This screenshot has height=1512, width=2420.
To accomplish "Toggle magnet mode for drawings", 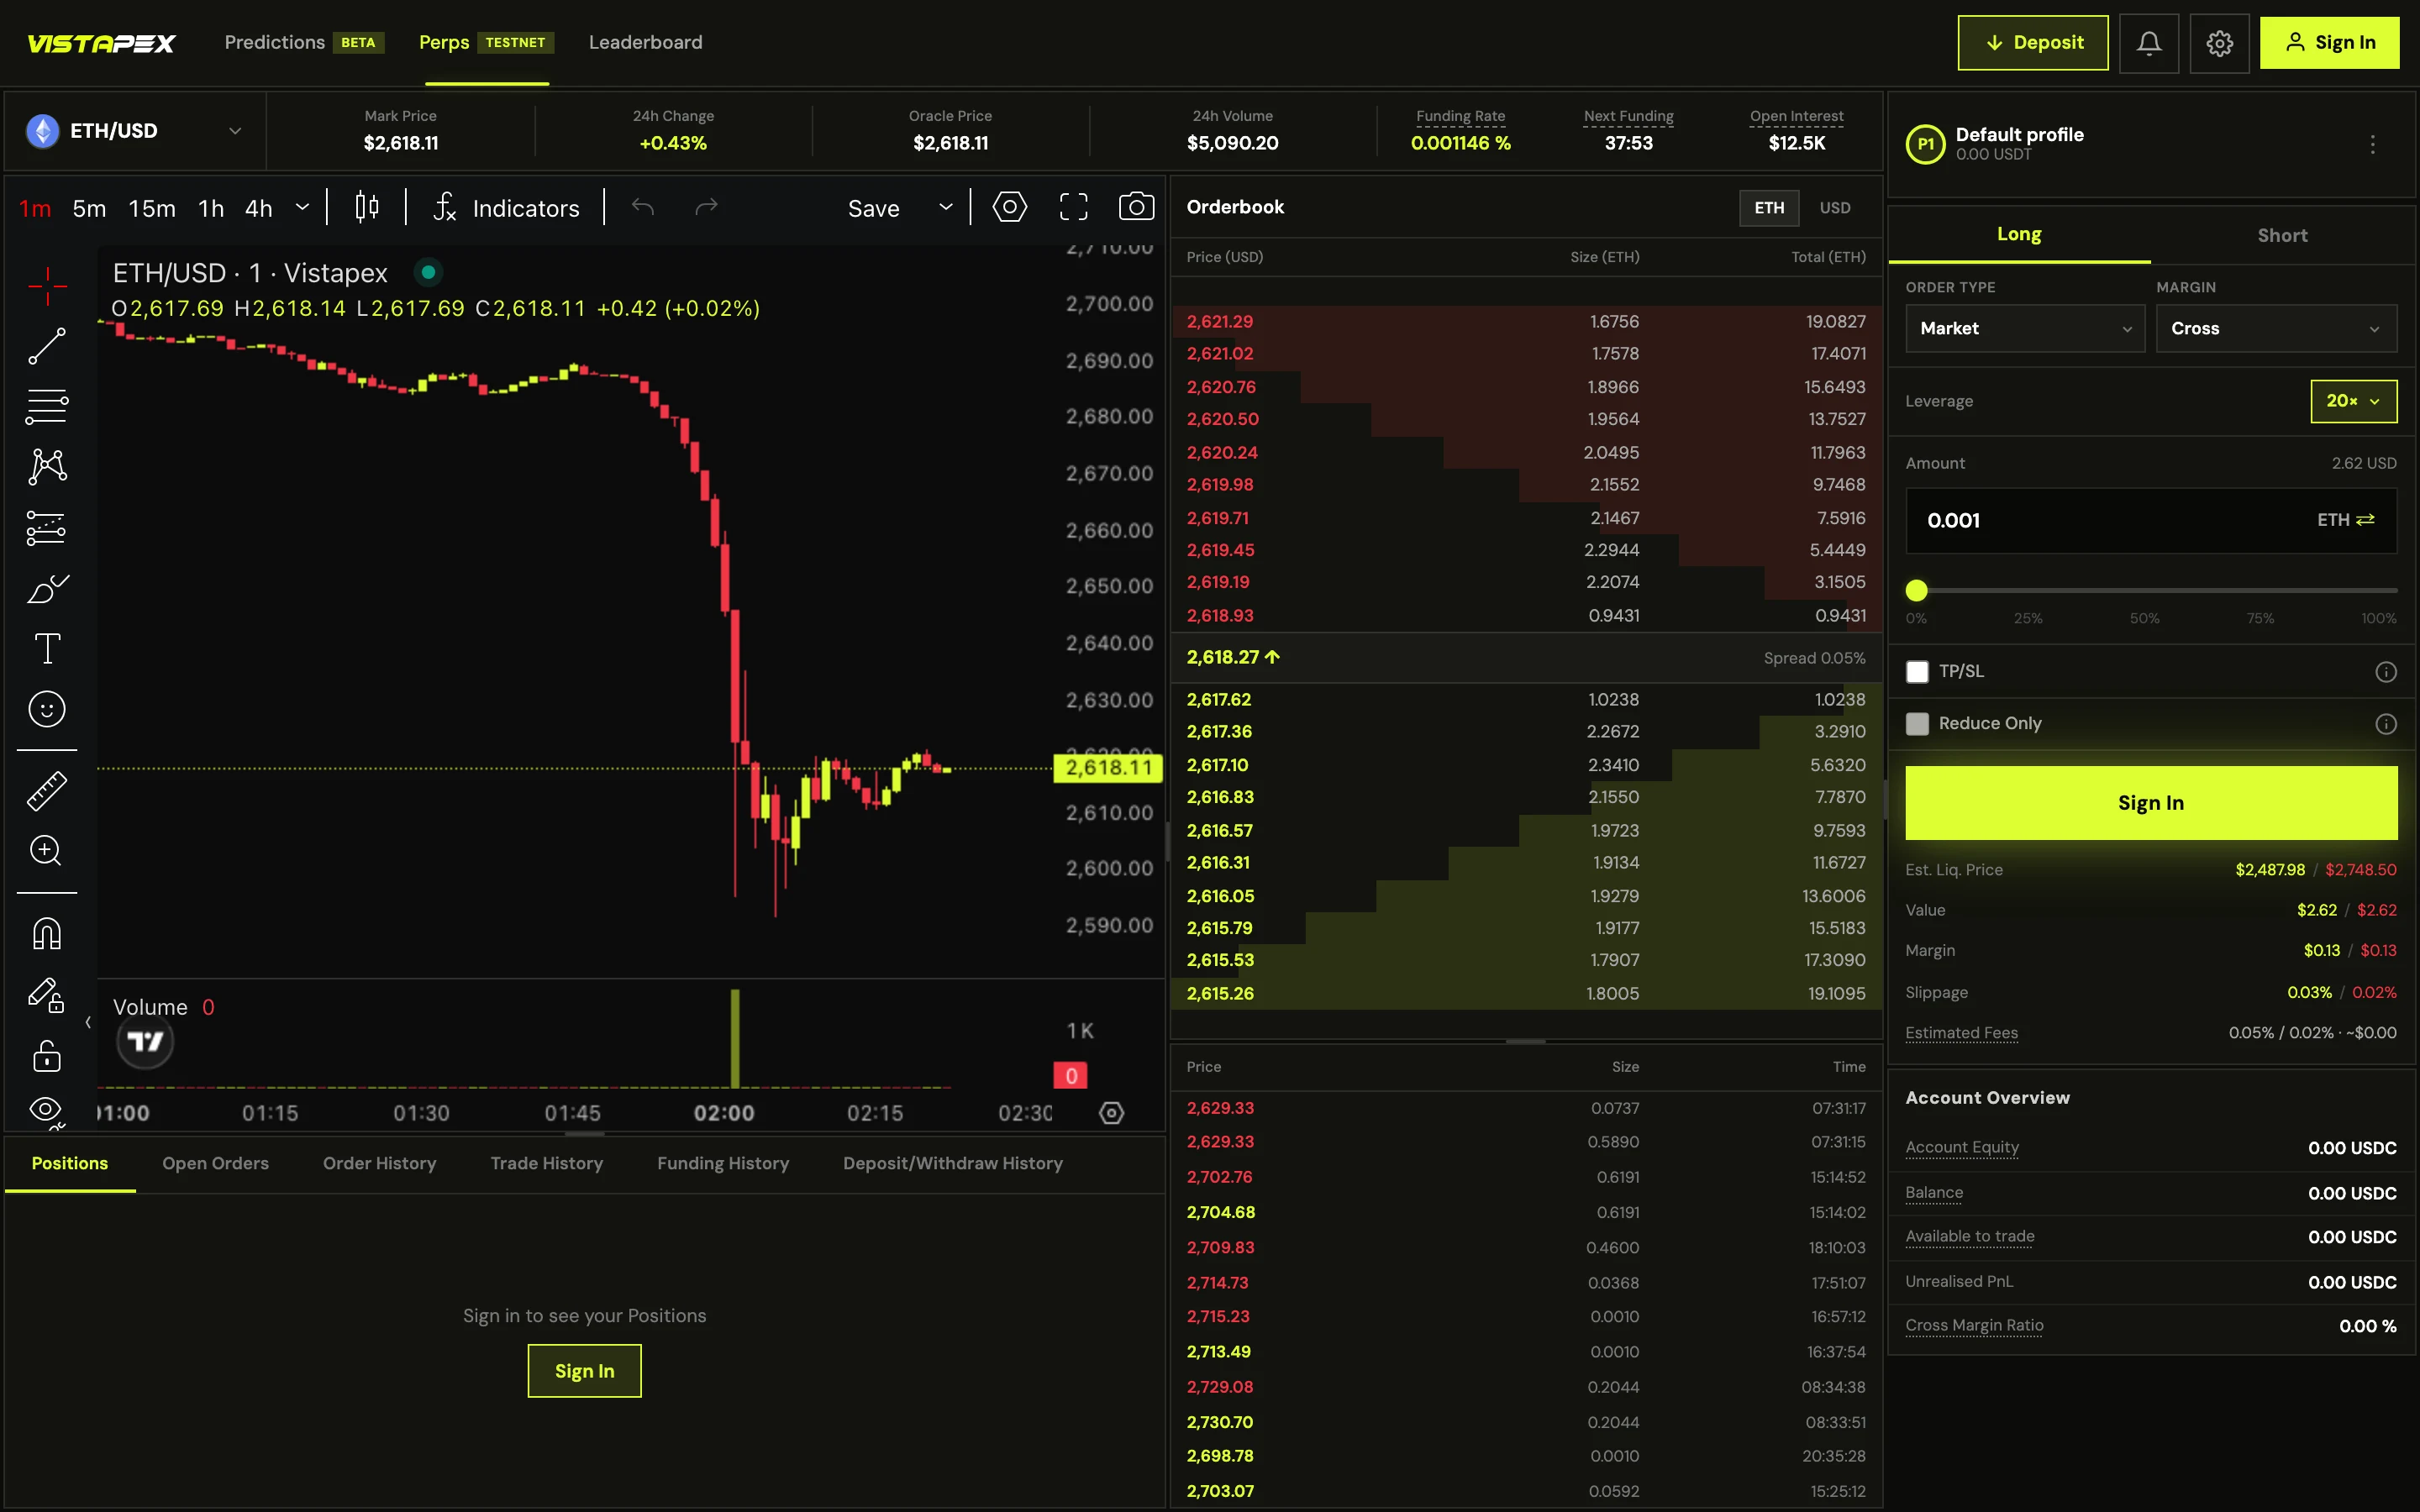I will [47, 934].
